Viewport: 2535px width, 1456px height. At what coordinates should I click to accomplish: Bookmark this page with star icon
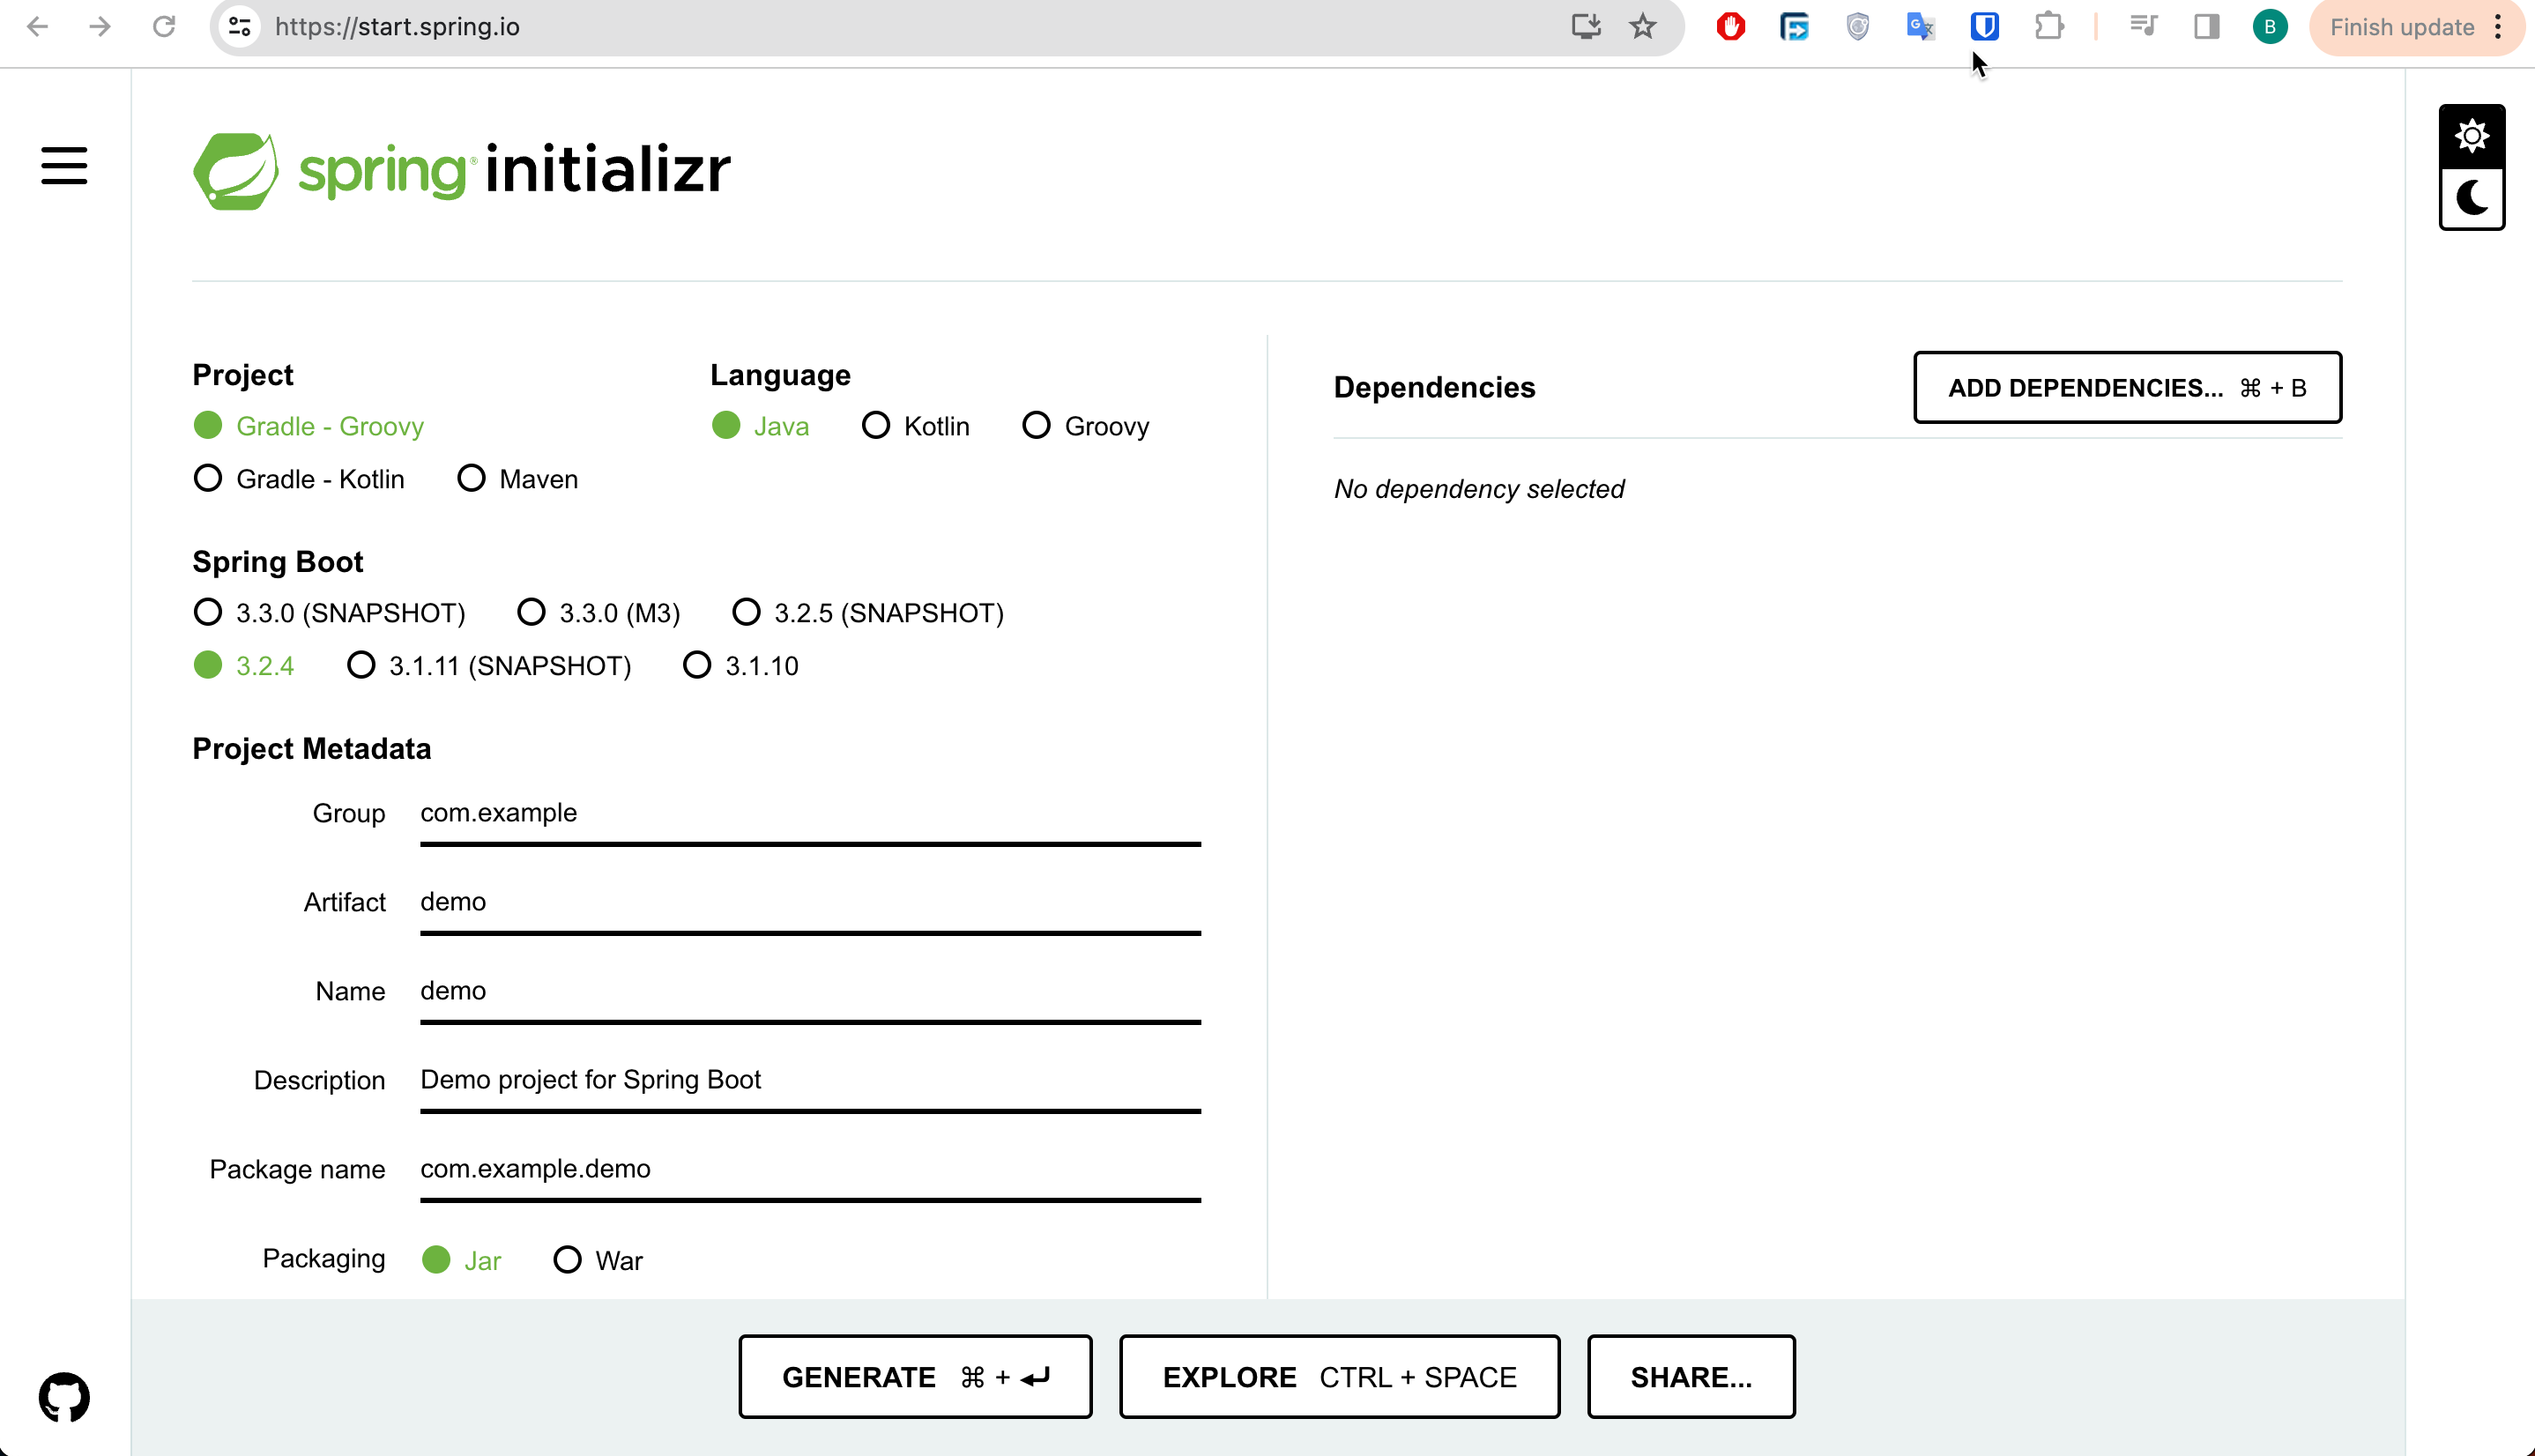tap(1643, 27)
